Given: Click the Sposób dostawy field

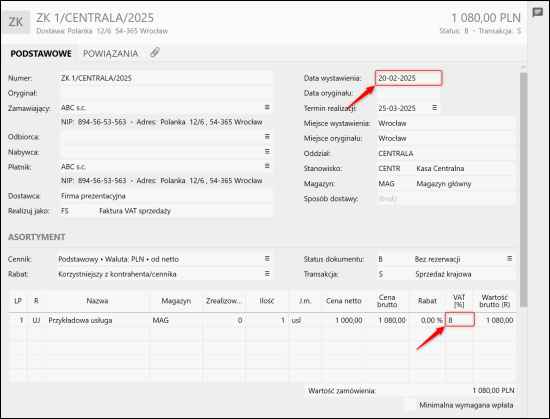Looking at the screenshot, I should click(446, 198).
